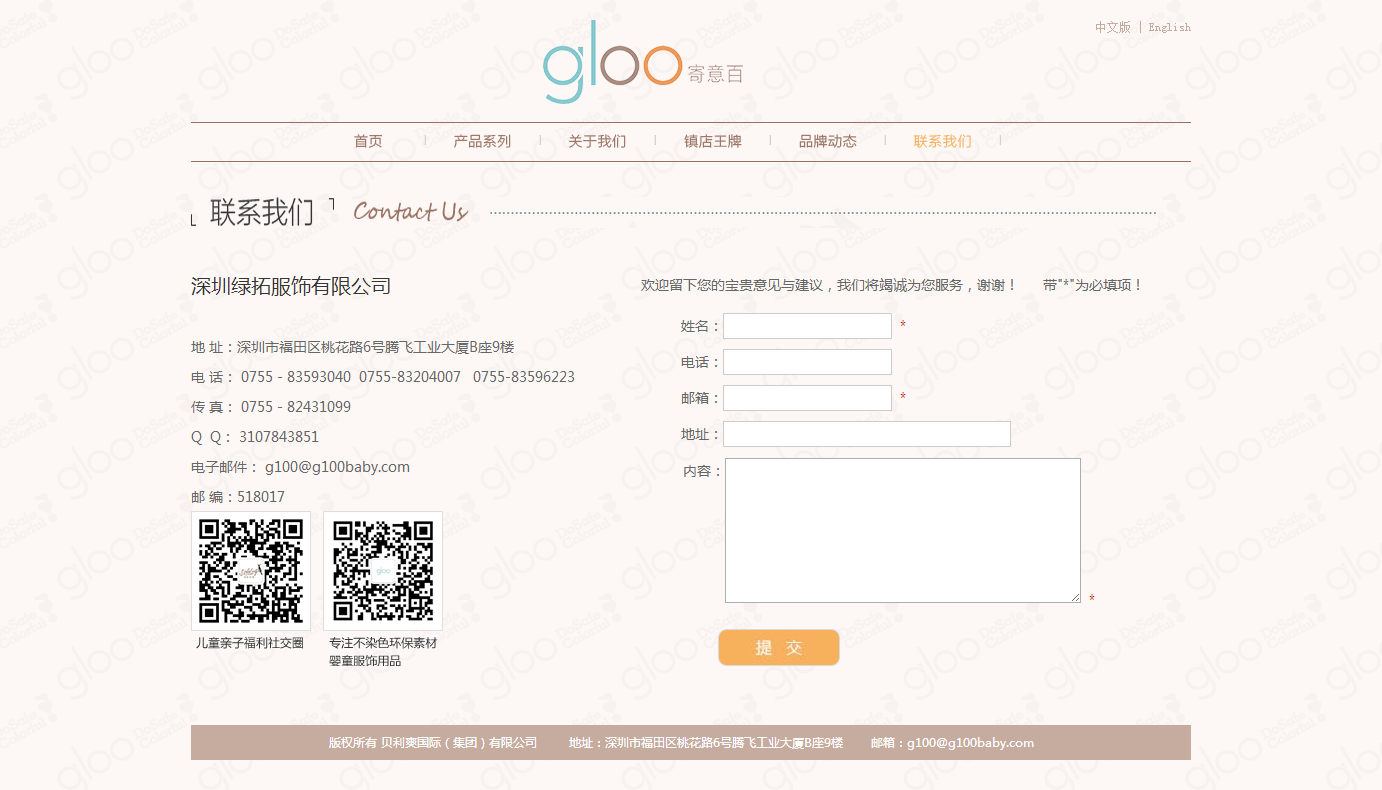This screenshot has height=790, width=1382.
Task: Click the gloo 寄意百 logo
Action: [x=643, y=63]
